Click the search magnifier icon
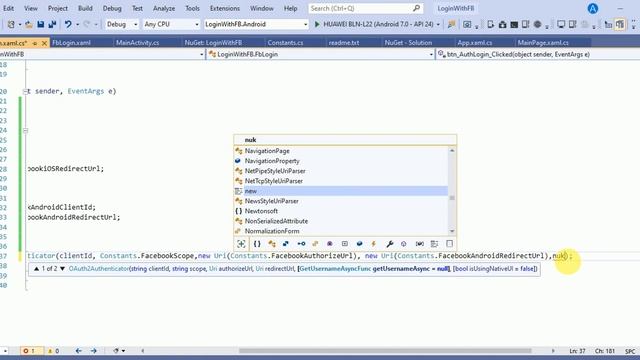This screenshot has height=360, width=640. [x=416, y=8]
